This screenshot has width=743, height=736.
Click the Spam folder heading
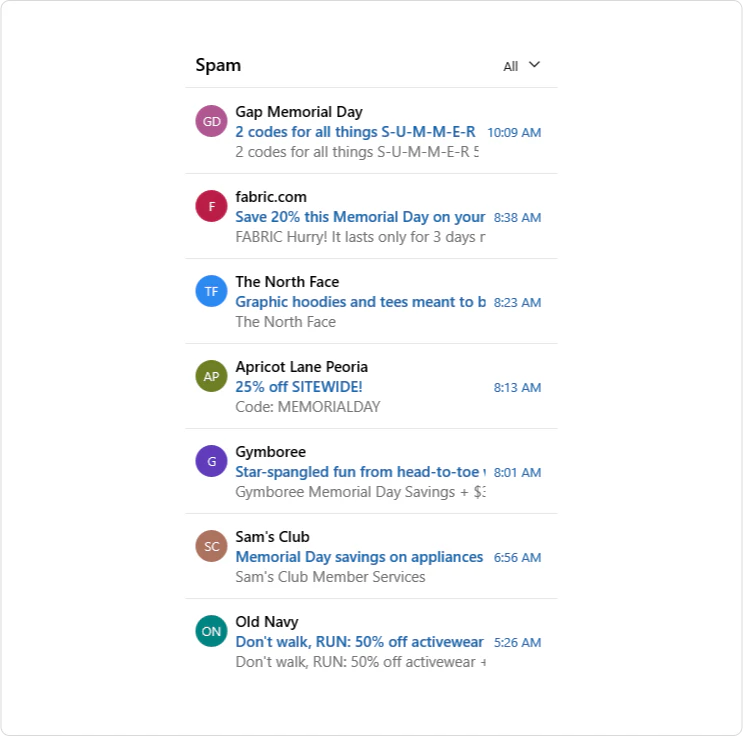(218, 65)
